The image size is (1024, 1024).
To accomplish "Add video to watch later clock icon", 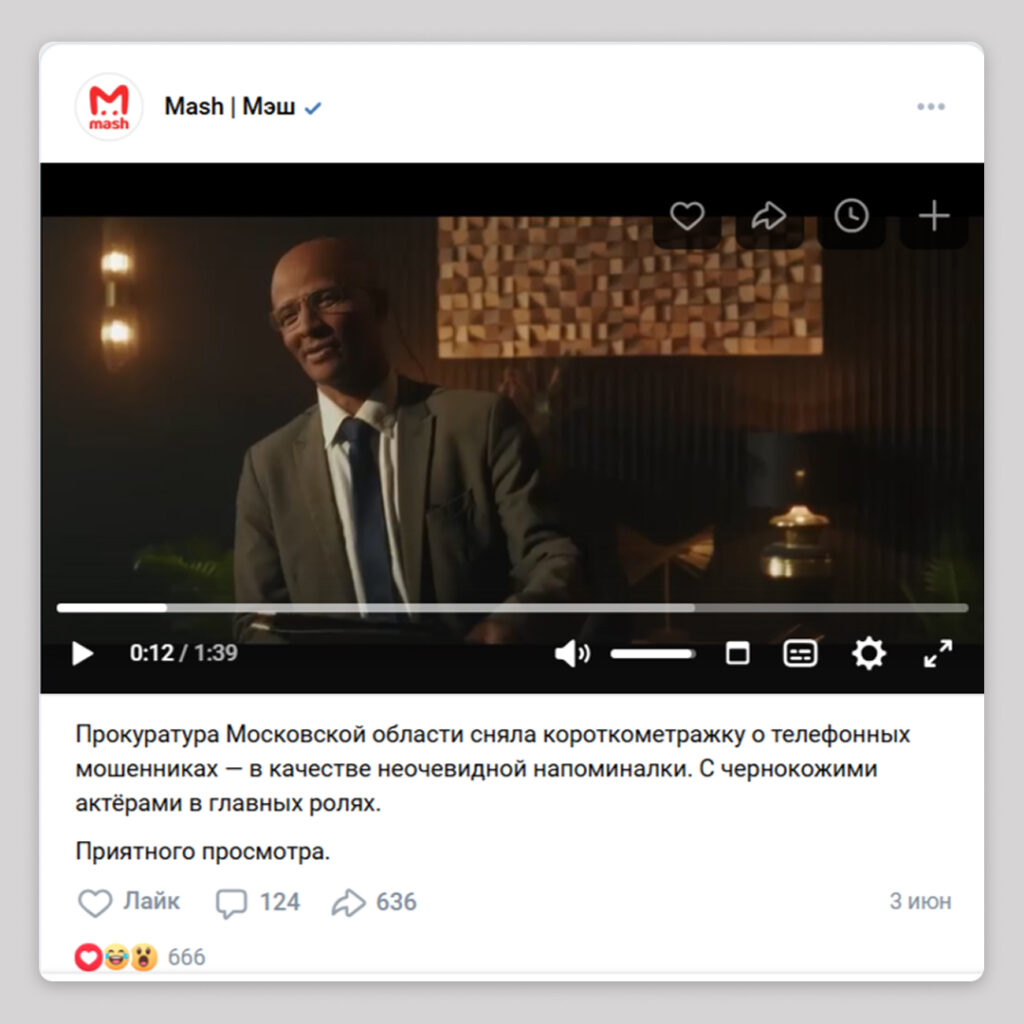I will pyautogui.click(x=851, y=216).
